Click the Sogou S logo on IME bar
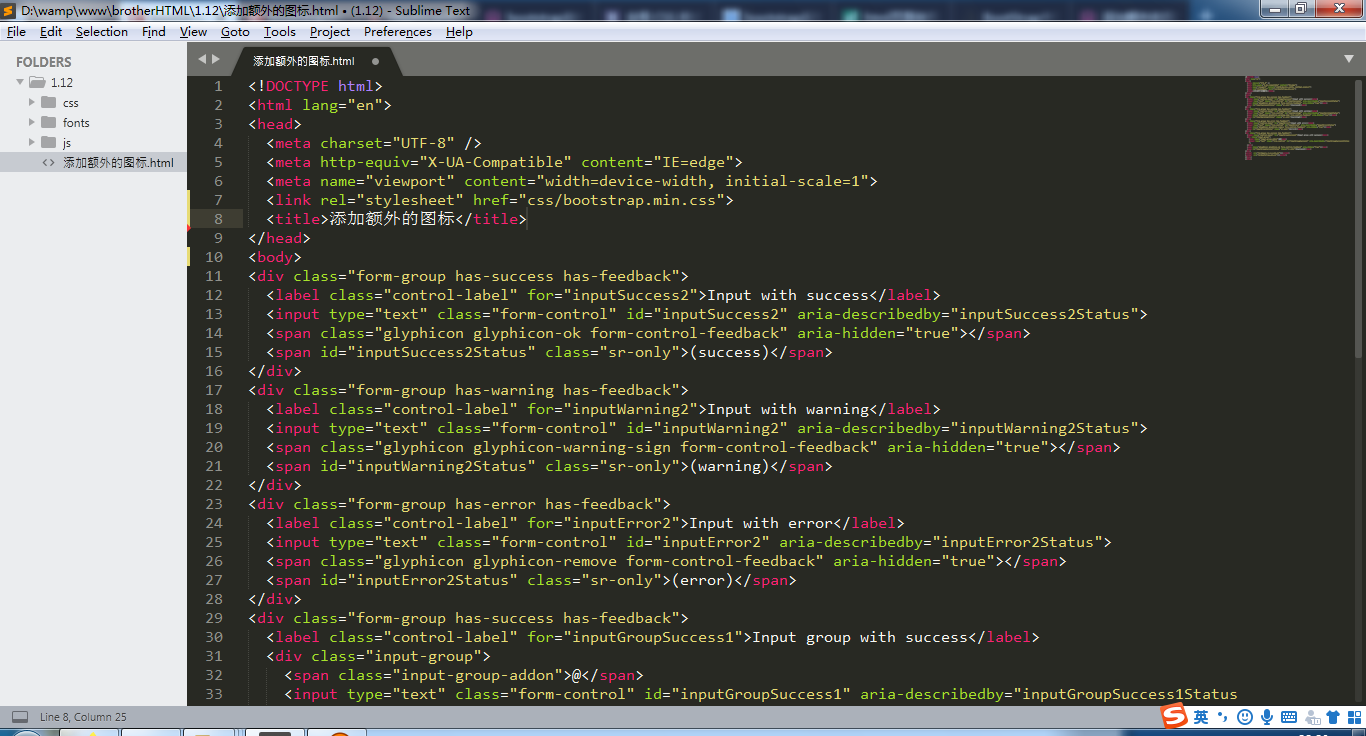Viewport: 1366px width, 736px height. (1174, 716)
